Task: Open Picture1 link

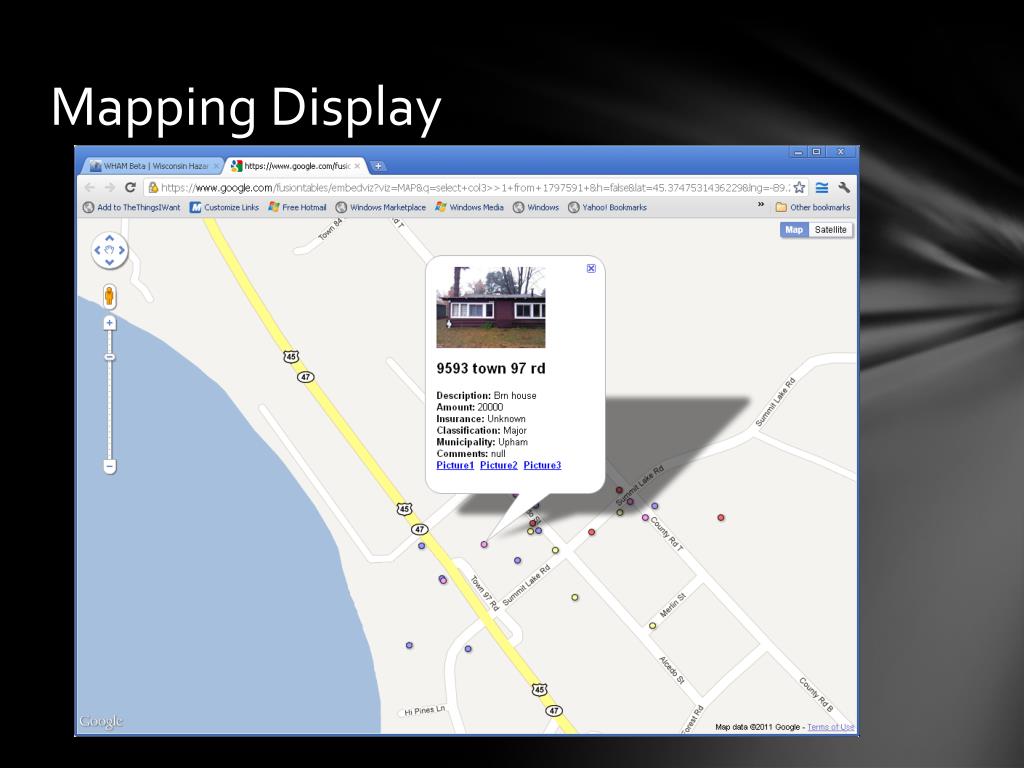Action: point(455,465)
